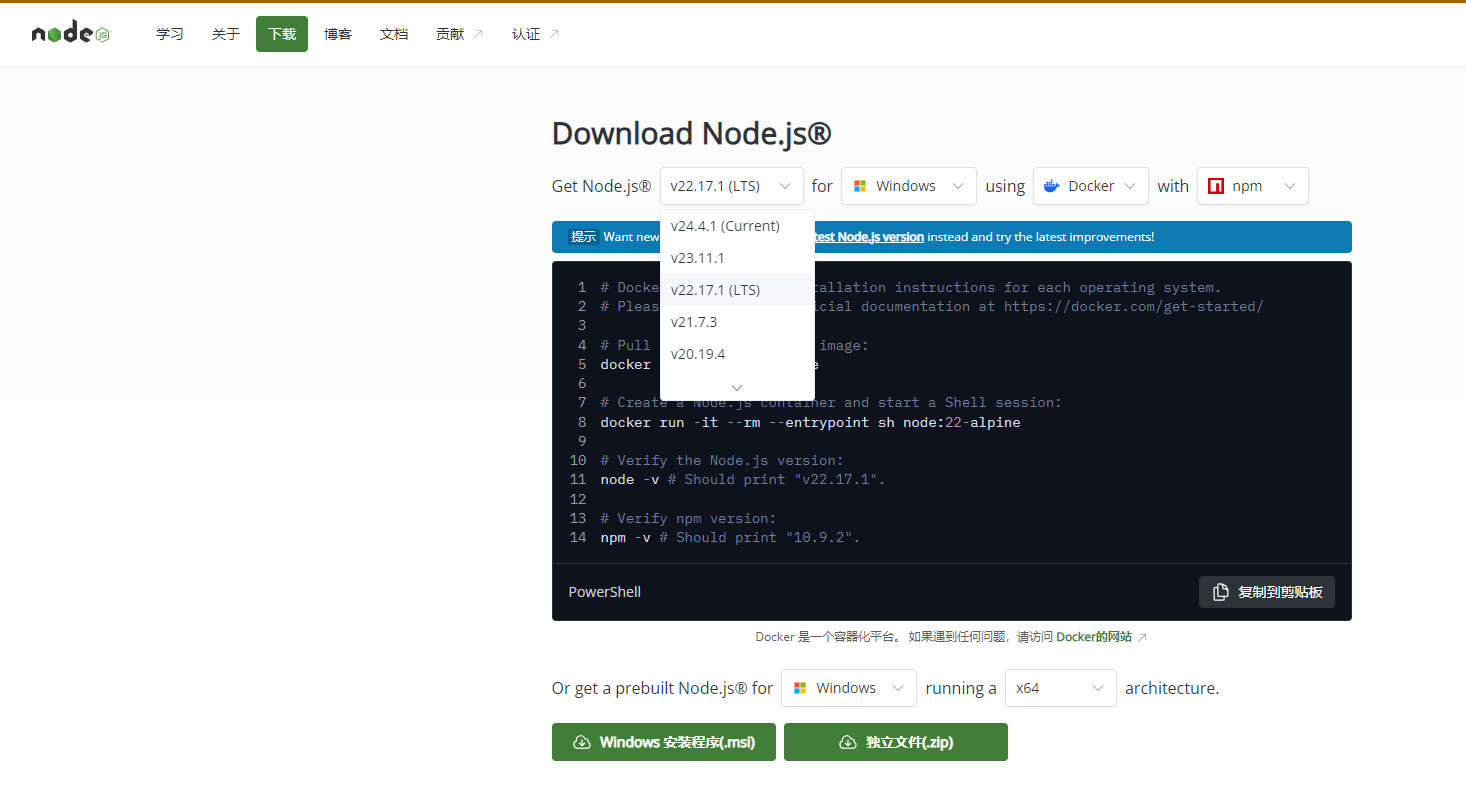Click the npm -v command on line 14

point(730,537)
